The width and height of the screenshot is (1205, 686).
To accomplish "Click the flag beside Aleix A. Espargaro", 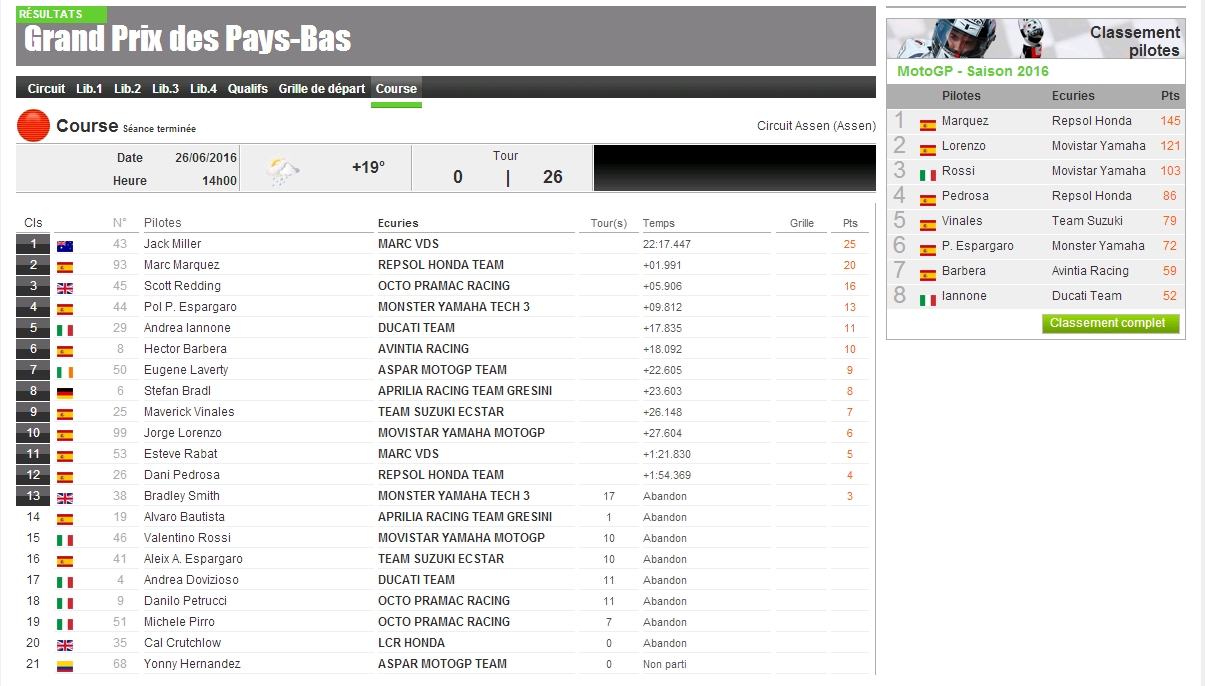I will [x=65, y=561].
